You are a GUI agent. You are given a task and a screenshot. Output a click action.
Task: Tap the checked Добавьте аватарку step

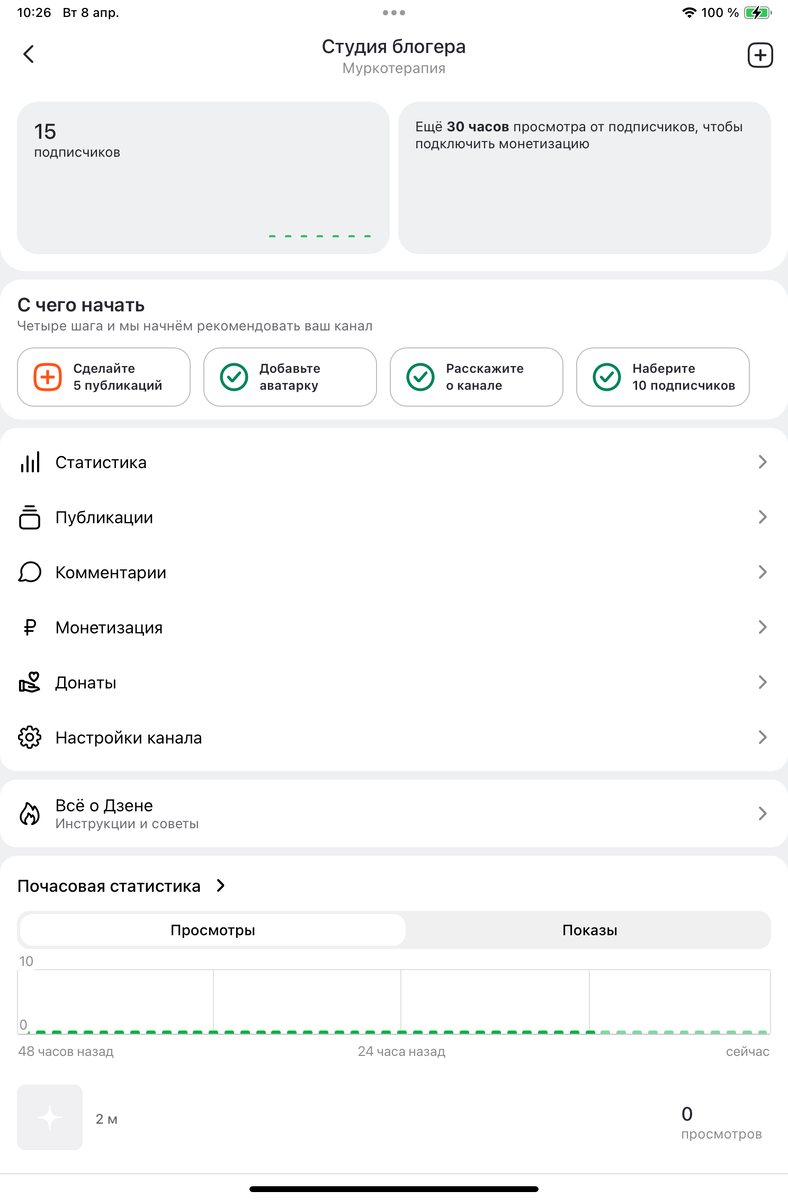tap(290, 377)
